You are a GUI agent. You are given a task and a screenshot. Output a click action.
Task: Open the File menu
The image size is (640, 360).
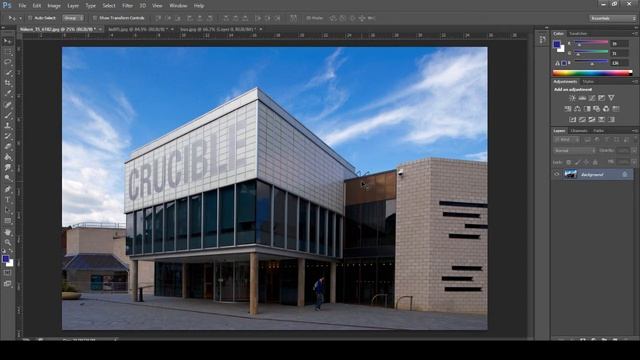pyautogui.click(x=22, y=6)
